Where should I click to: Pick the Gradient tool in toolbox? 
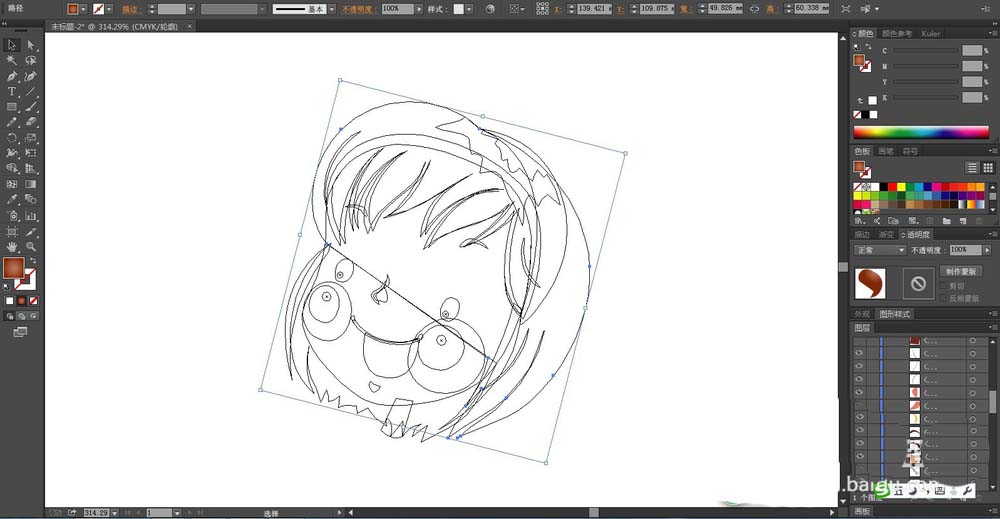[x=31, y=184]
